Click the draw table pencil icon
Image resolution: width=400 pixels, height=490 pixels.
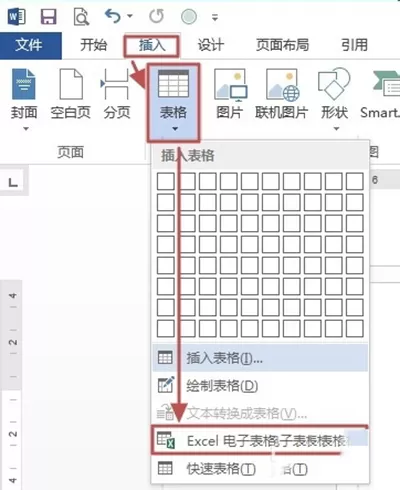pos(166,385)
